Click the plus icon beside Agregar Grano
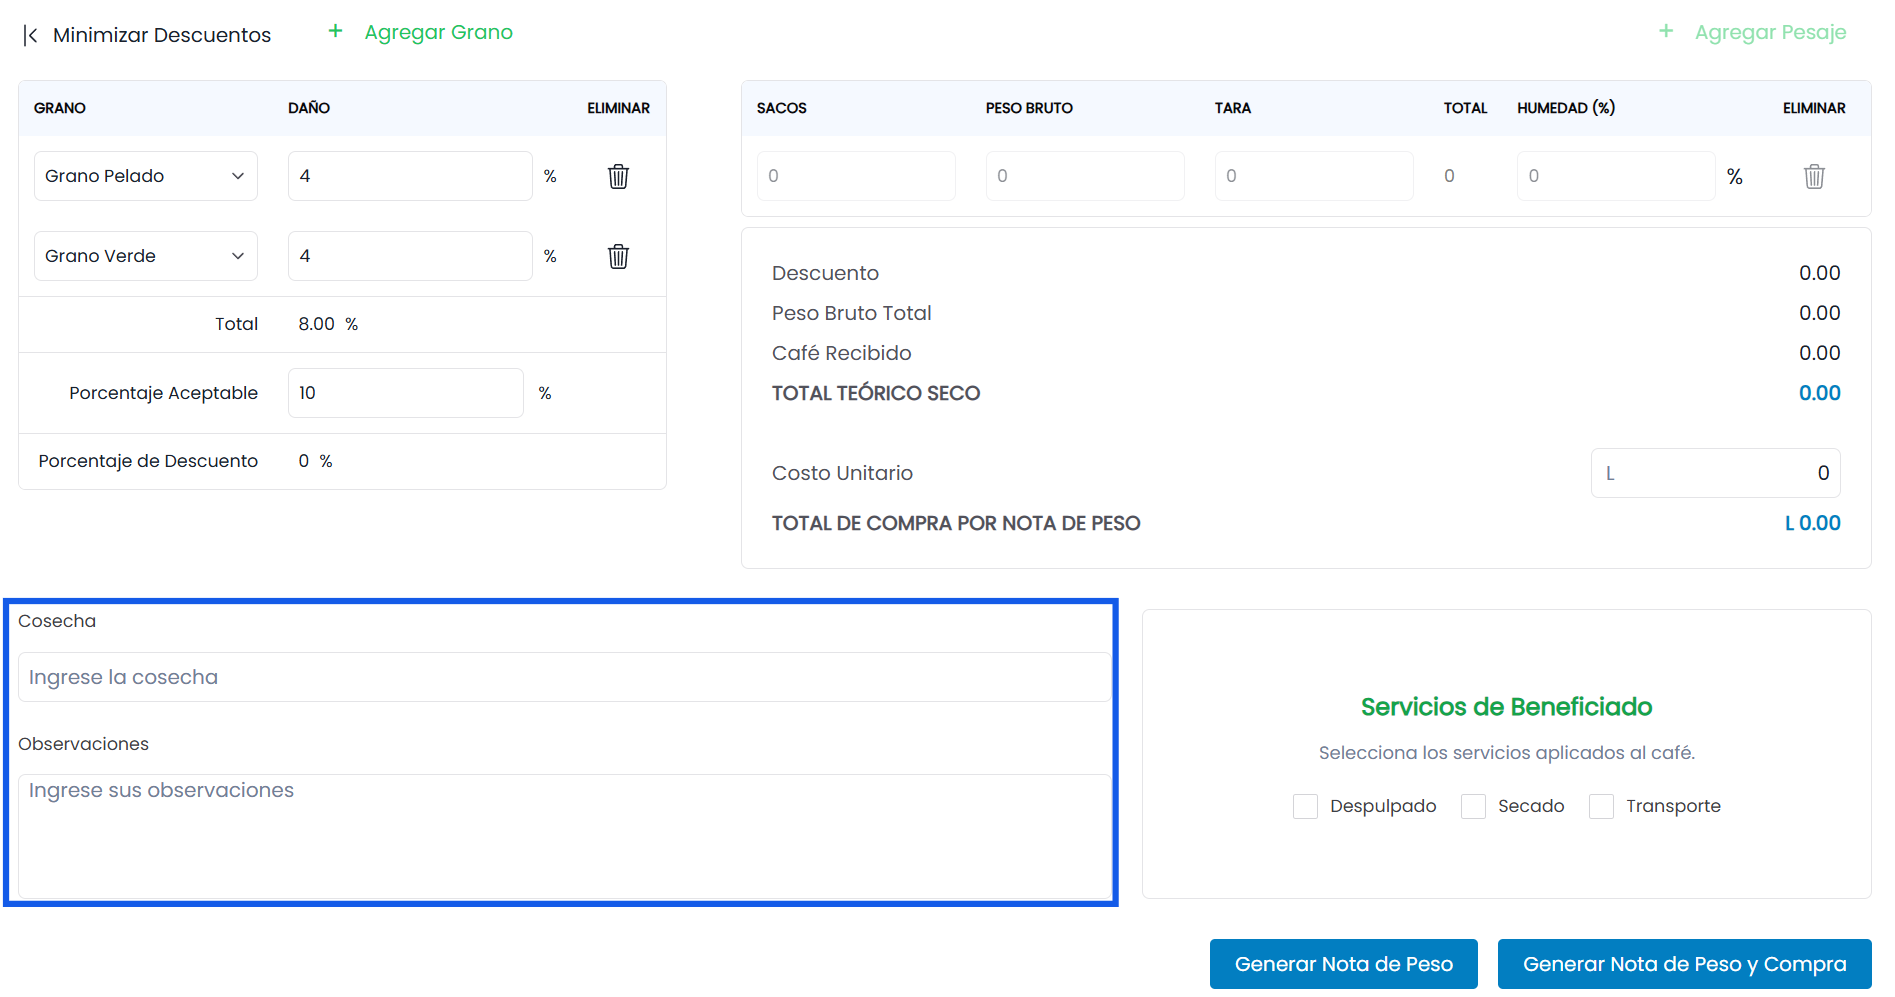This screenshot has height=997, width=1895. coord(336,31)
